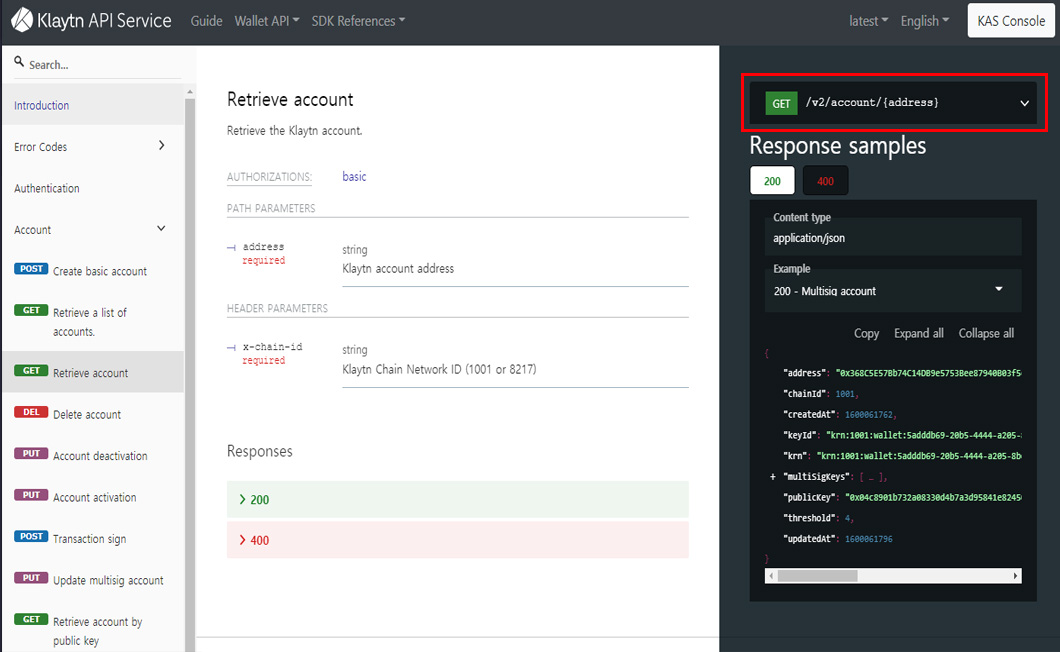Viewport: 1060px width, 652px height.
Task: Open the SDK References dropdown
Action: (358, 21)
